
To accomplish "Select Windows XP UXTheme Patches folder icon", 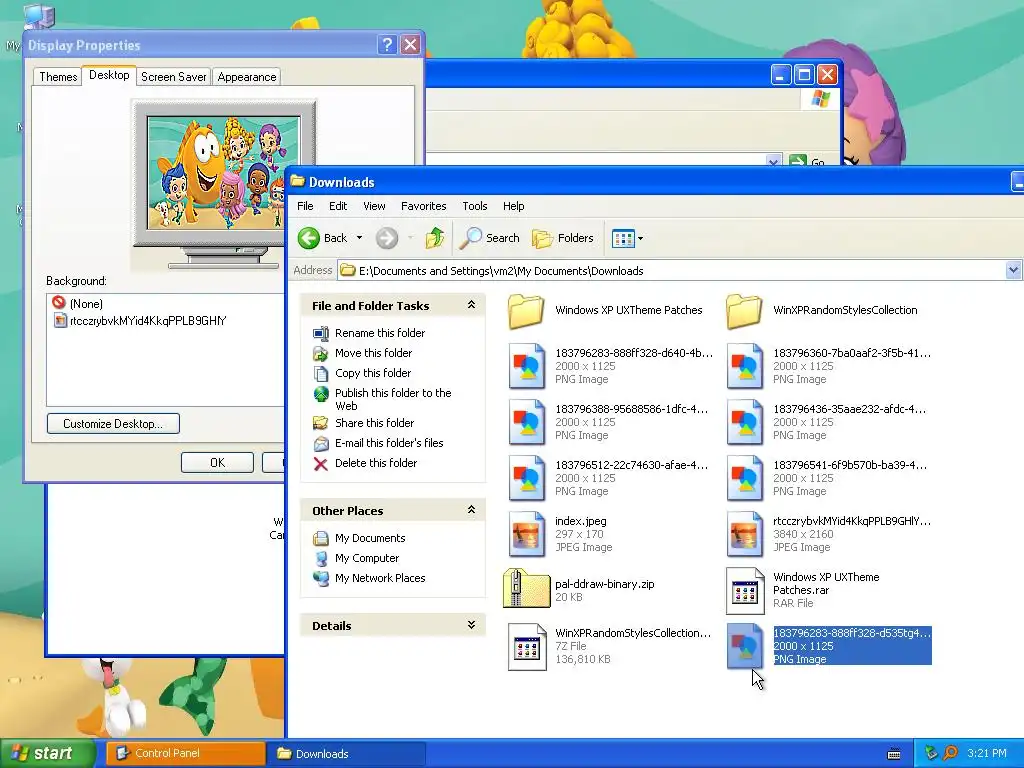I will 526,310.
